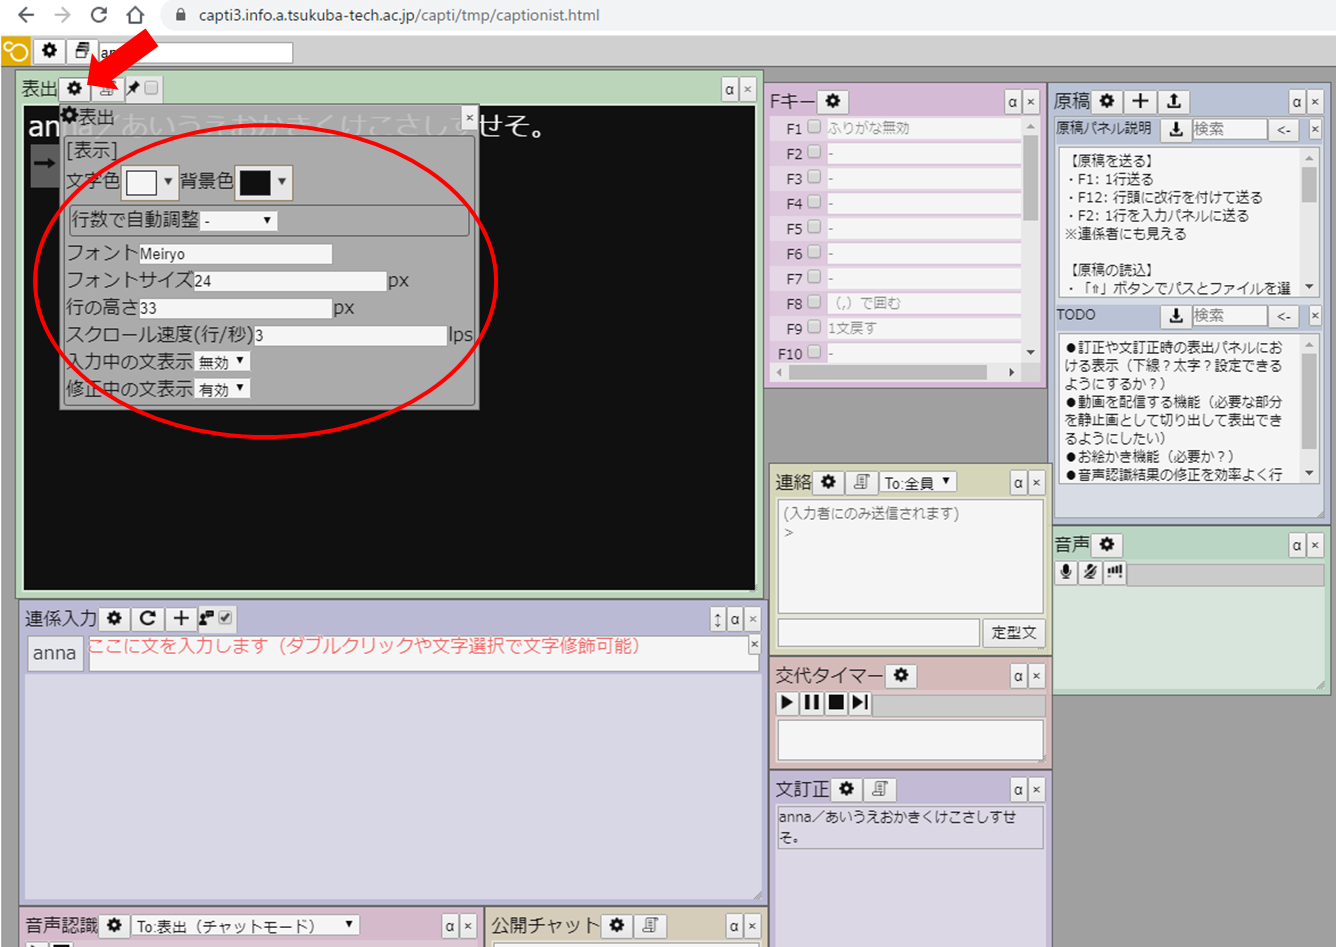Open the 文訂正 panel settings gear
This screenshot has height=947, width=1336.
coord(846,788)
